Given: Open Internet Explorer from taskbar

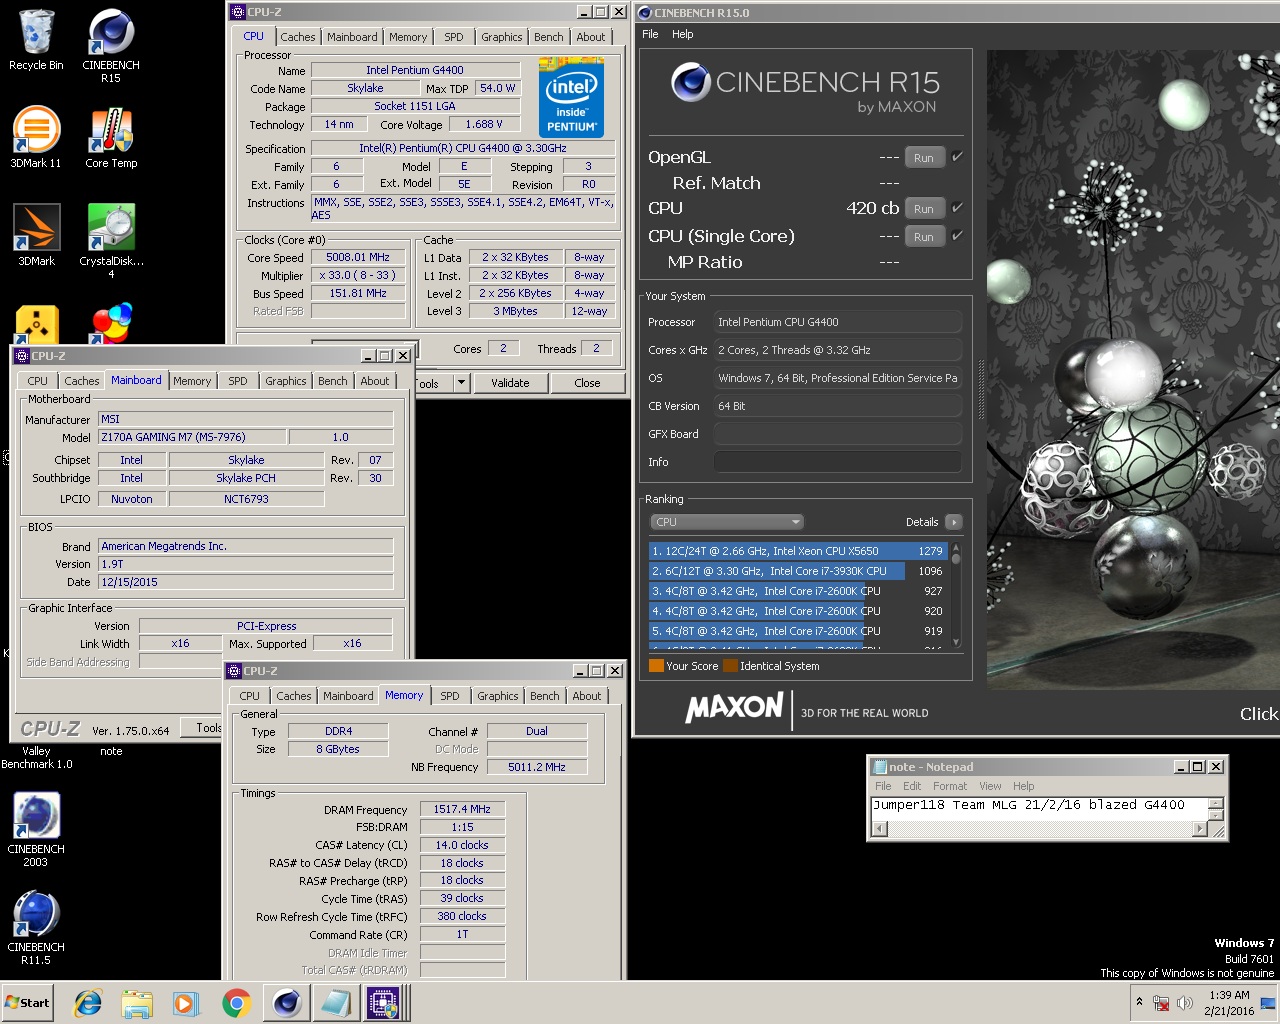Looking at the screenshot, I should (88, 1003).
